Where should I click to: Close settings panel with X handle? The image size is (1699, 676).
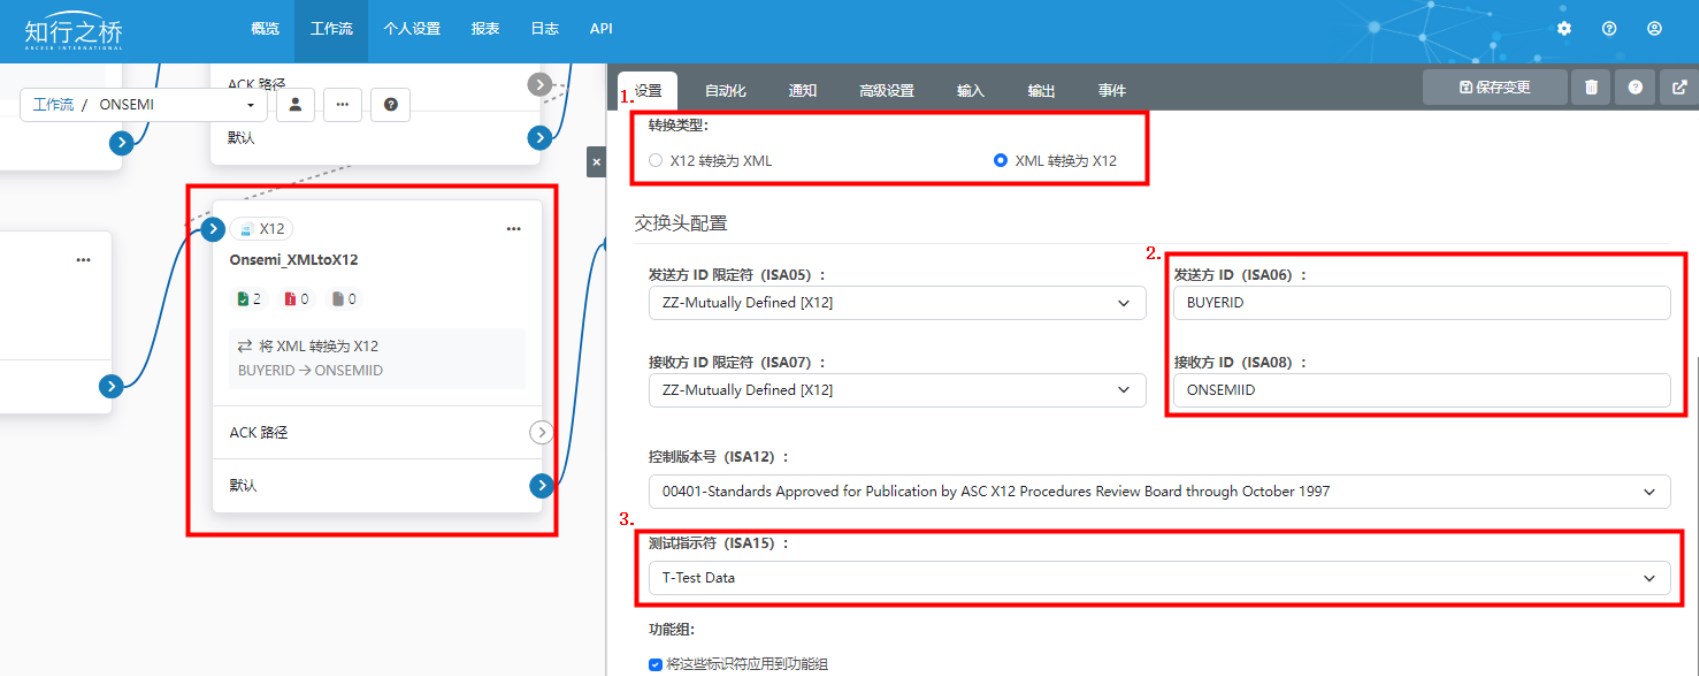(x=596, y=161)
